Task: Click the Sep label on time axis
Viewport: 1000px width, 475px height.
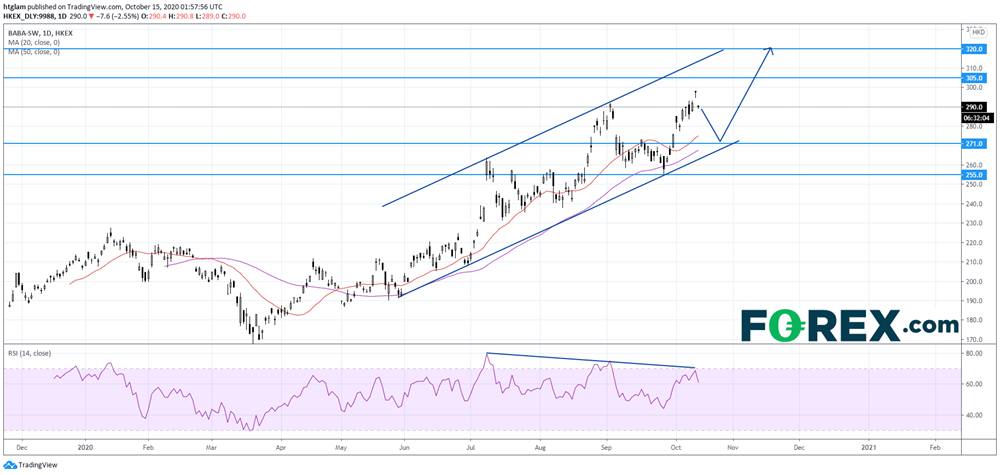Action: [608, 451]
